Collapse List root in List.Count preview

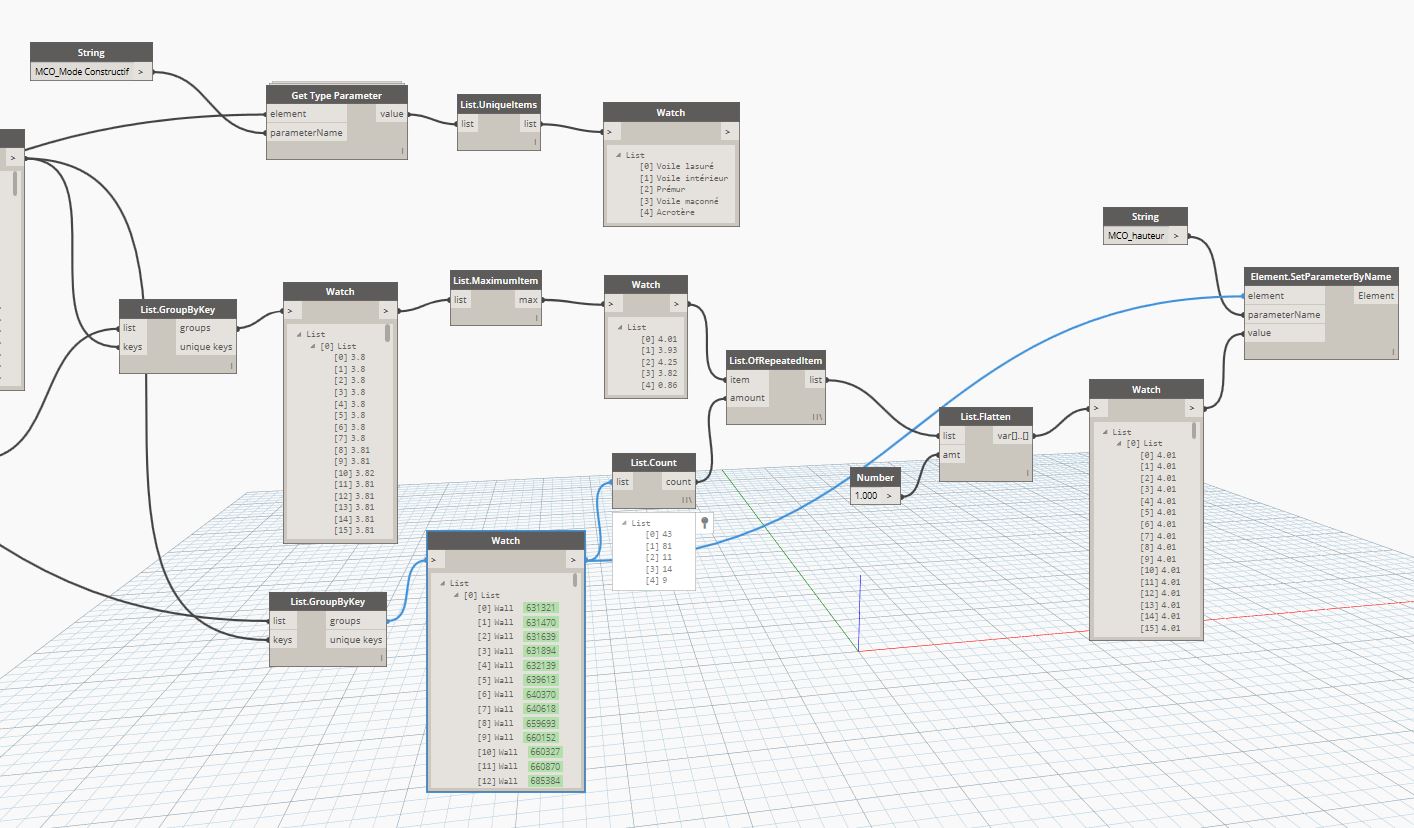625,523
